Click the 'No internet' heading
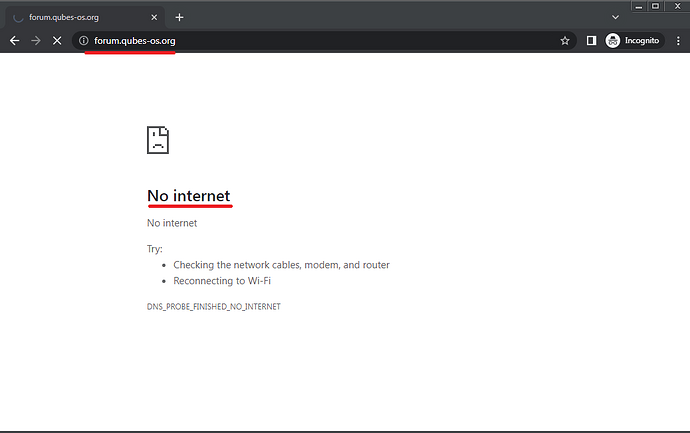Image resolution: width=690 pixels, height=433 pixels. pyautogui.click(x=188, y=195)
